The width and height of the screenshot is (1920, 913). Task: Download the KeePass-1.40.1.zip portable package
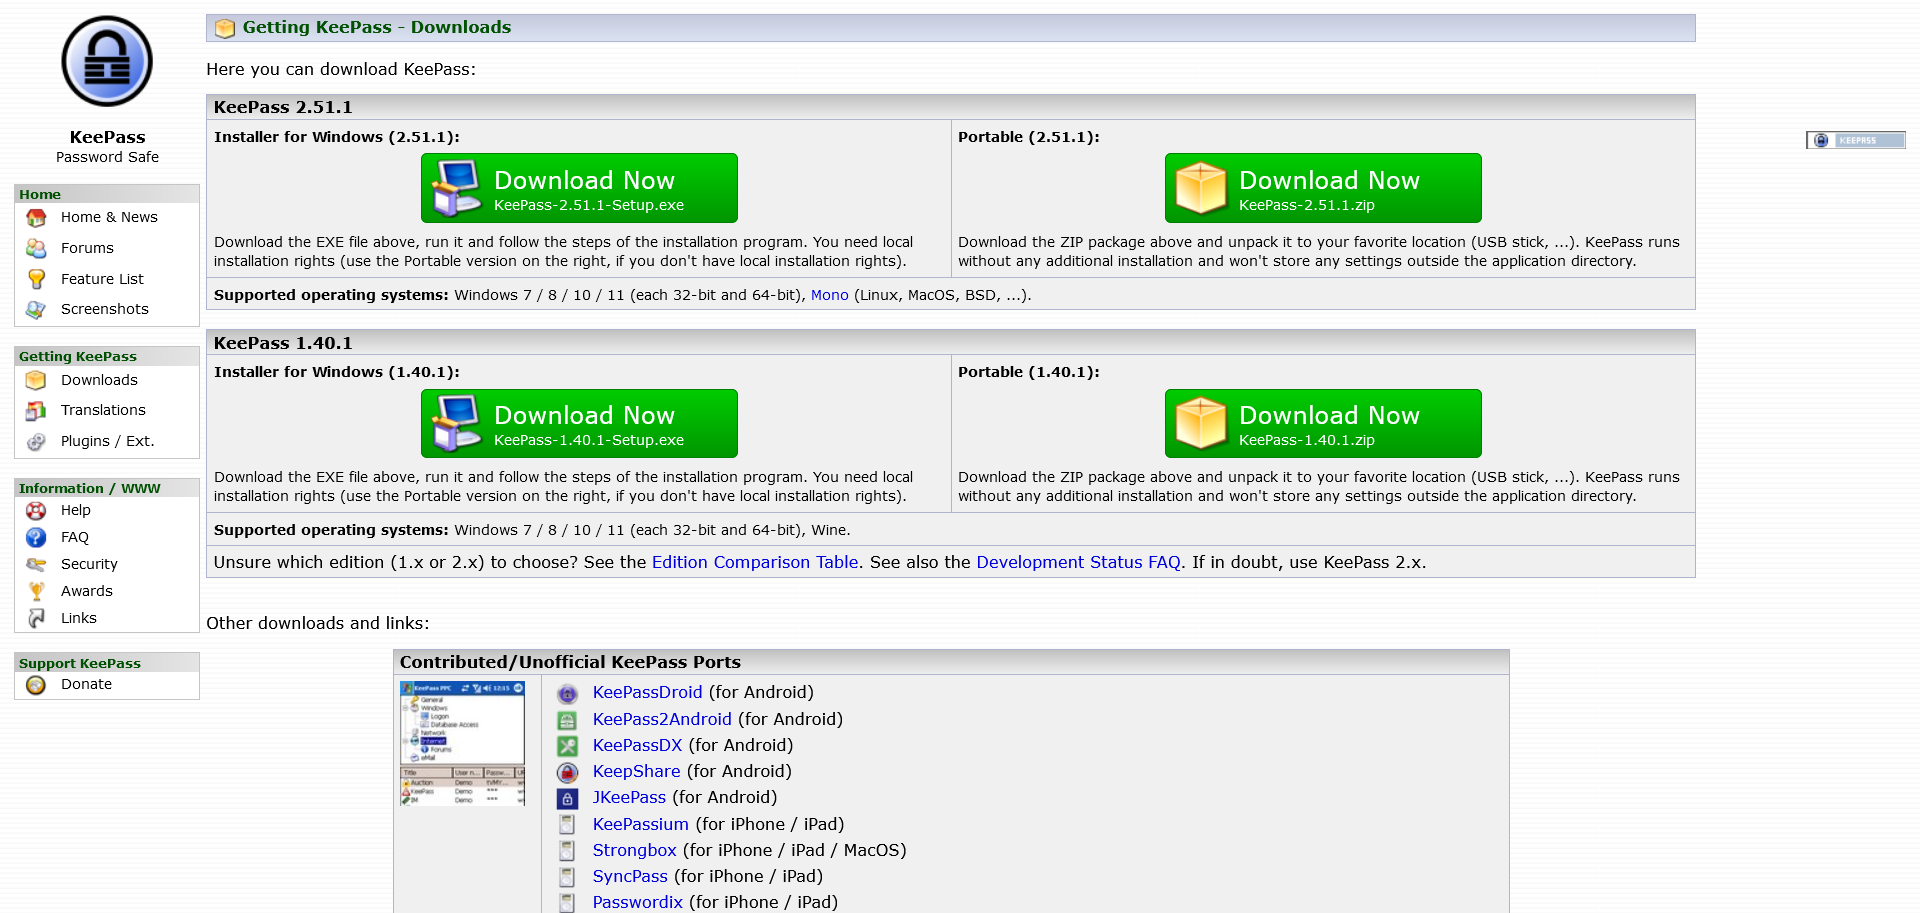coord(1323,424)
